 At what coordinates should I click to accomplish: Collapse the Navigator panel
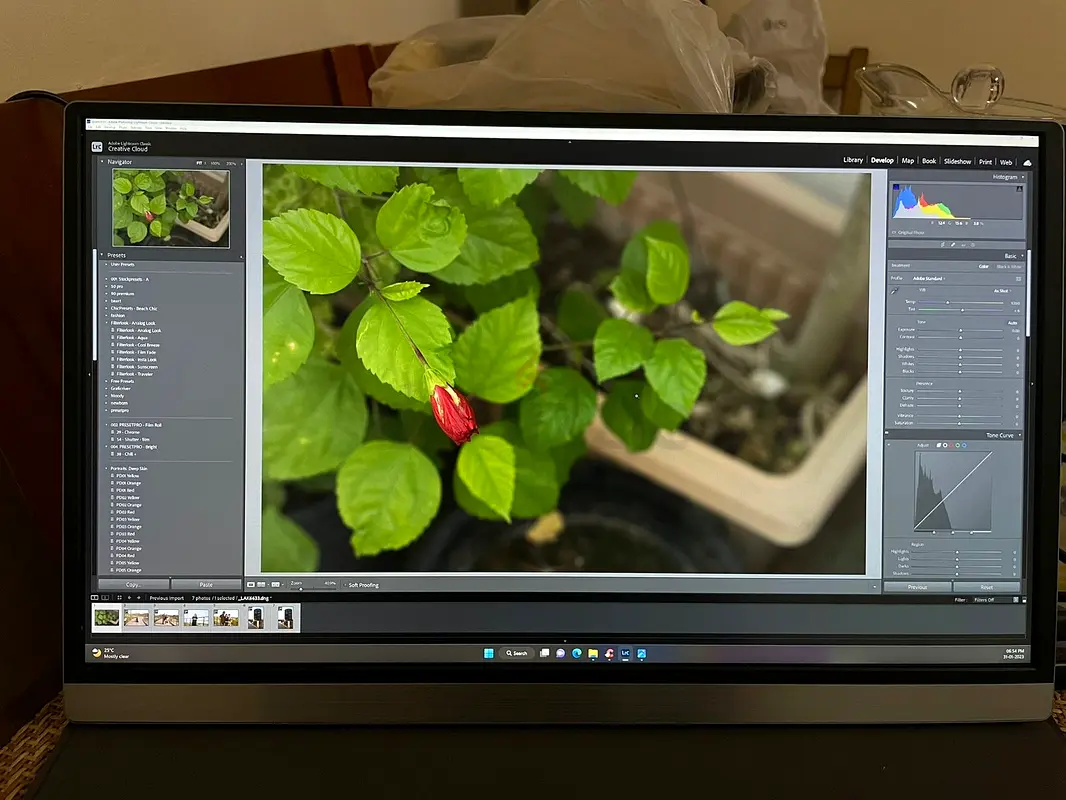101,161
